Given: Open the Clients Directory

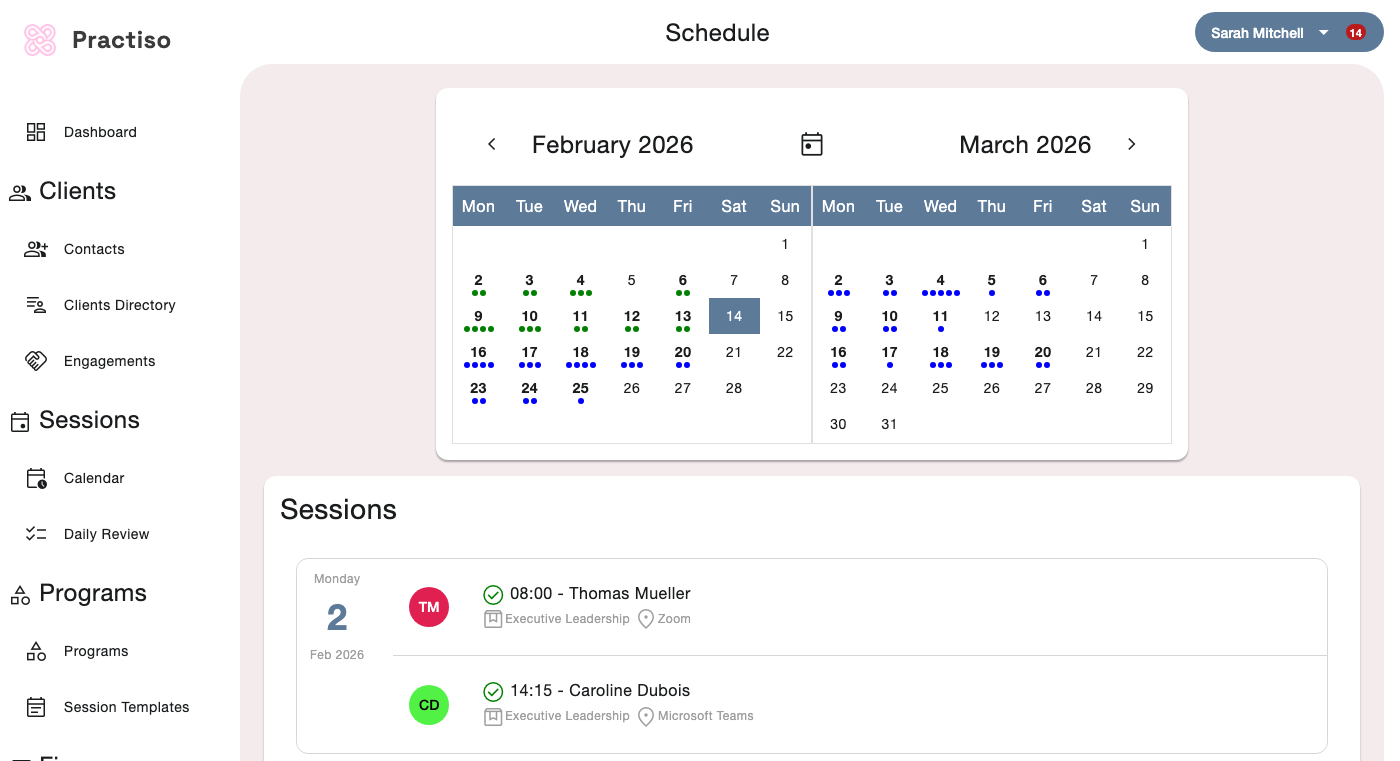Looking at the screenshot, I should [x=120, y=305].
